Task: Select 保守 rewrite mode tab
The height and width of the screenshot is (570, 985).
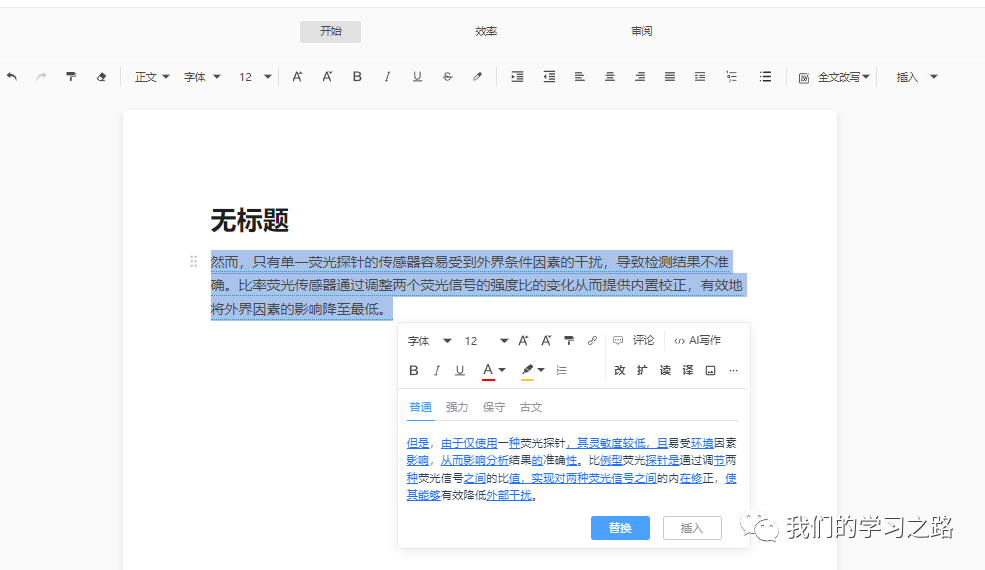Action: (494, 407)
